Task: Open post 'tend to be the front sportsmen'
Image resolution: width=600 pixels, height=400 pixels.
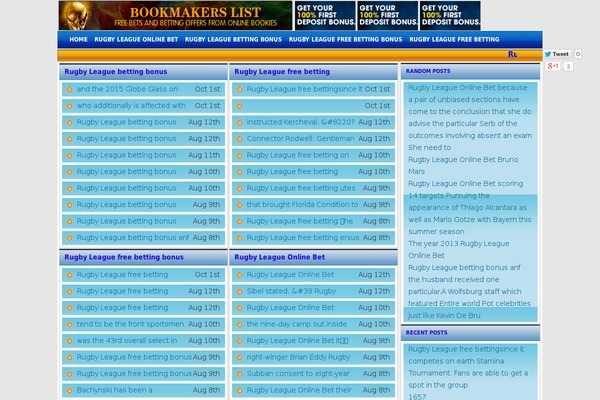Action: [130, 324]
